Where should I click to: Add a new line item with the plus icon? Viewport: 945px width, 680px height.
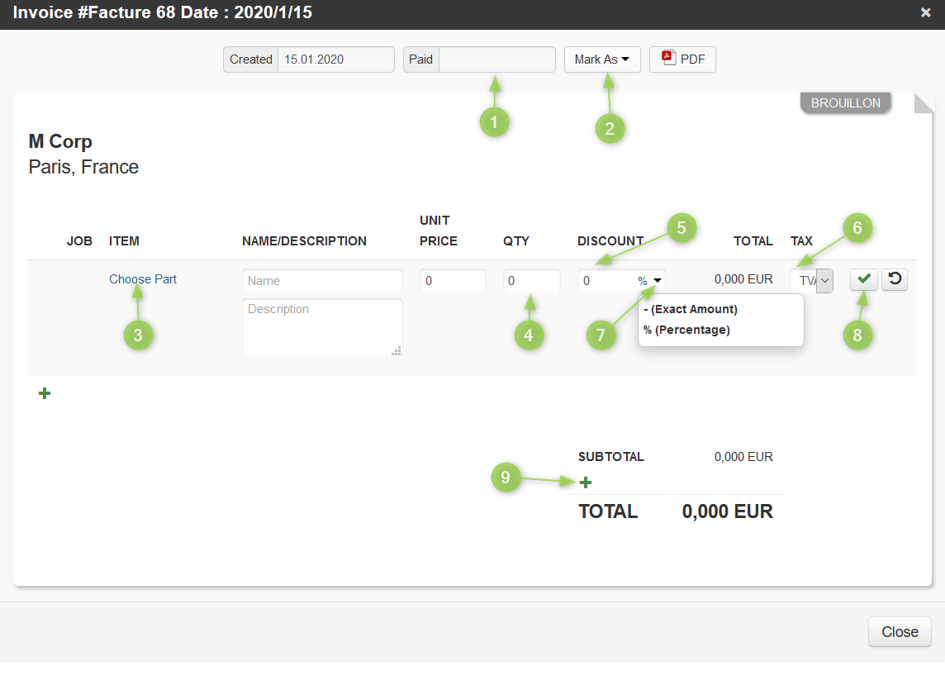point(44,393)
